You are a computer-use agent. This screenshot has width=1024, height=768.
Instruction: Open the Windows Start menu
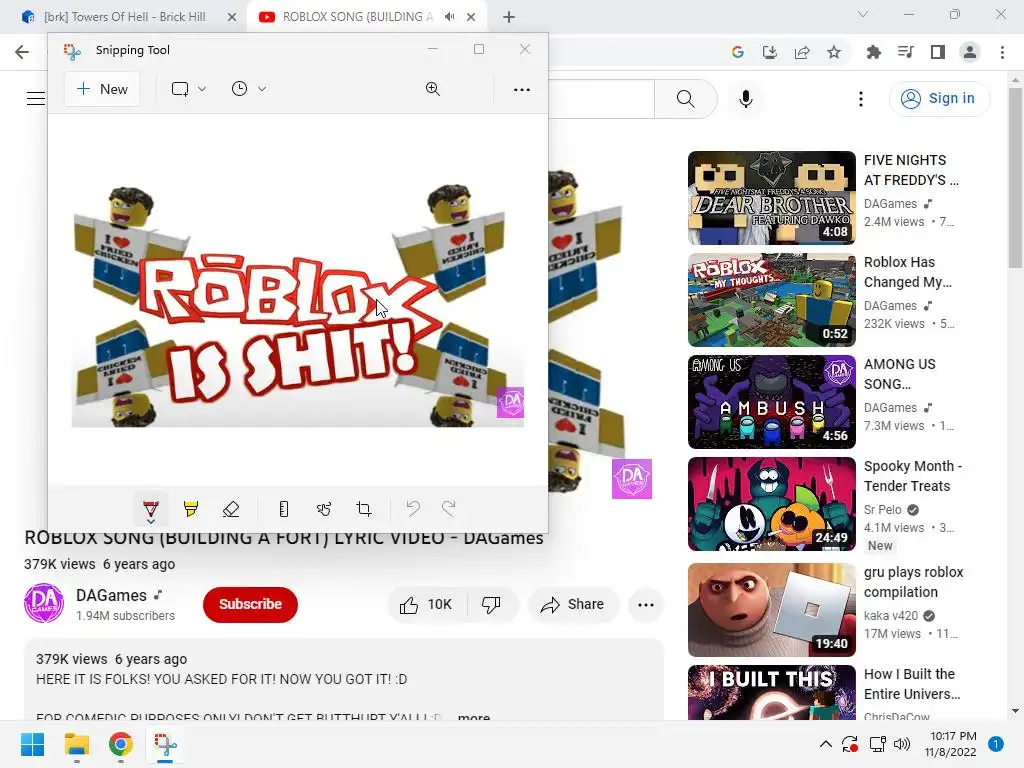tap(32, 744)
